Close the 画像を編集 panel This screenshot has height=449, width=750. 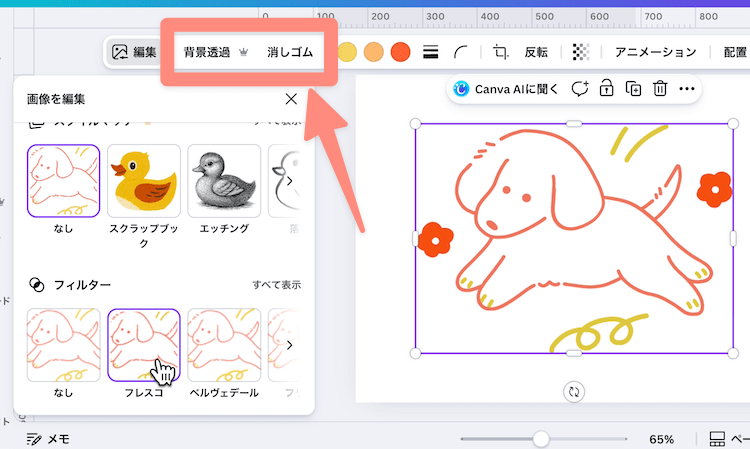(x=291, y=99)
